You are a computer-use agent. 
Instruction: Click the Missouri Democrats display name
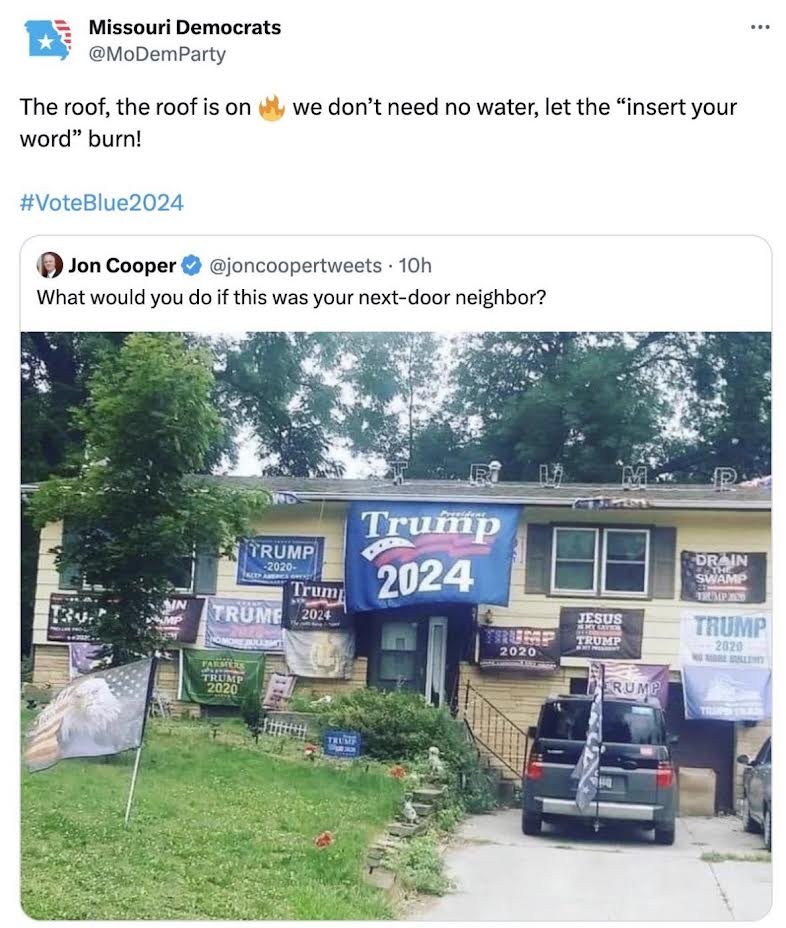click(x=185, y=27)
